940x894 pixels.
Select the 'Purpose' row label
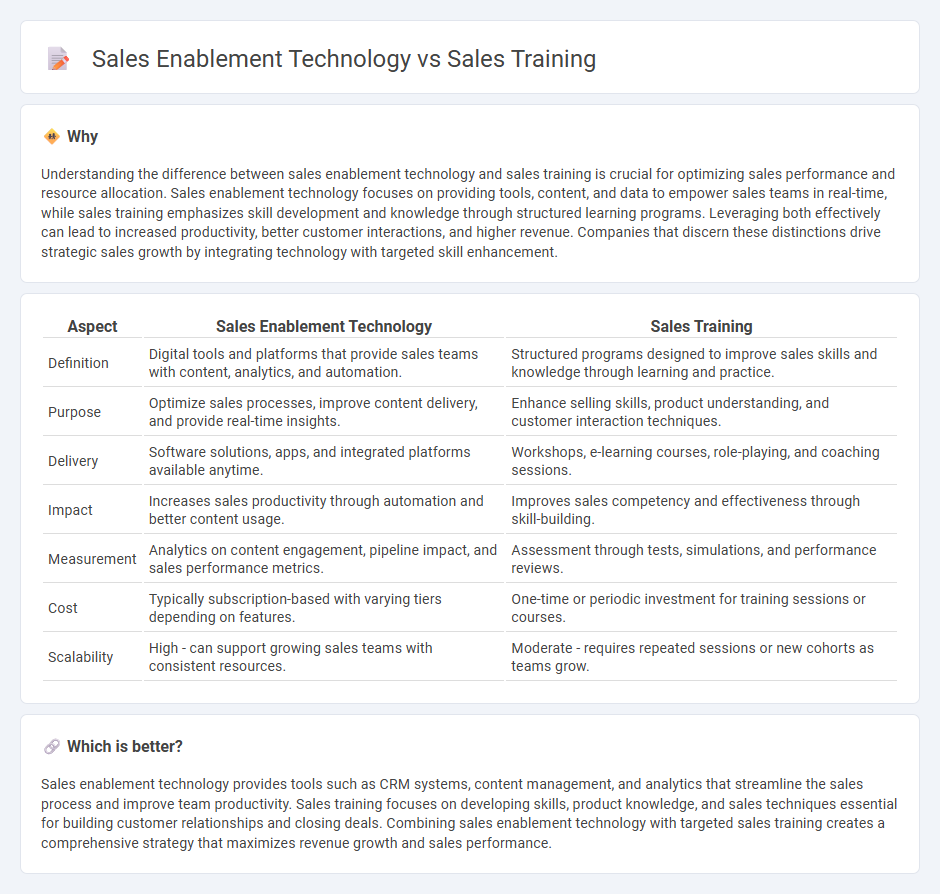click(x=74, y=412)
